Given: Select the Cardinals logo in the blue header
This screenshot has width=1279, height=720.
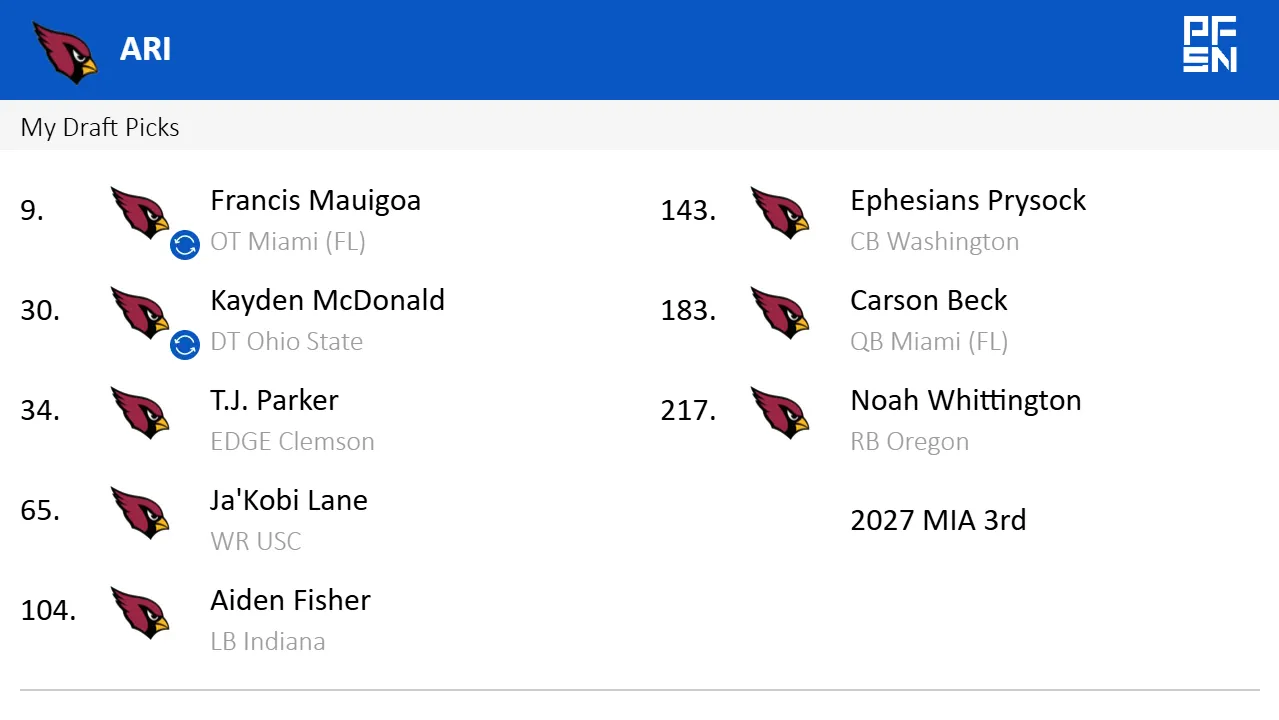Looking at the screenshot, I should (x=64, y=49).
